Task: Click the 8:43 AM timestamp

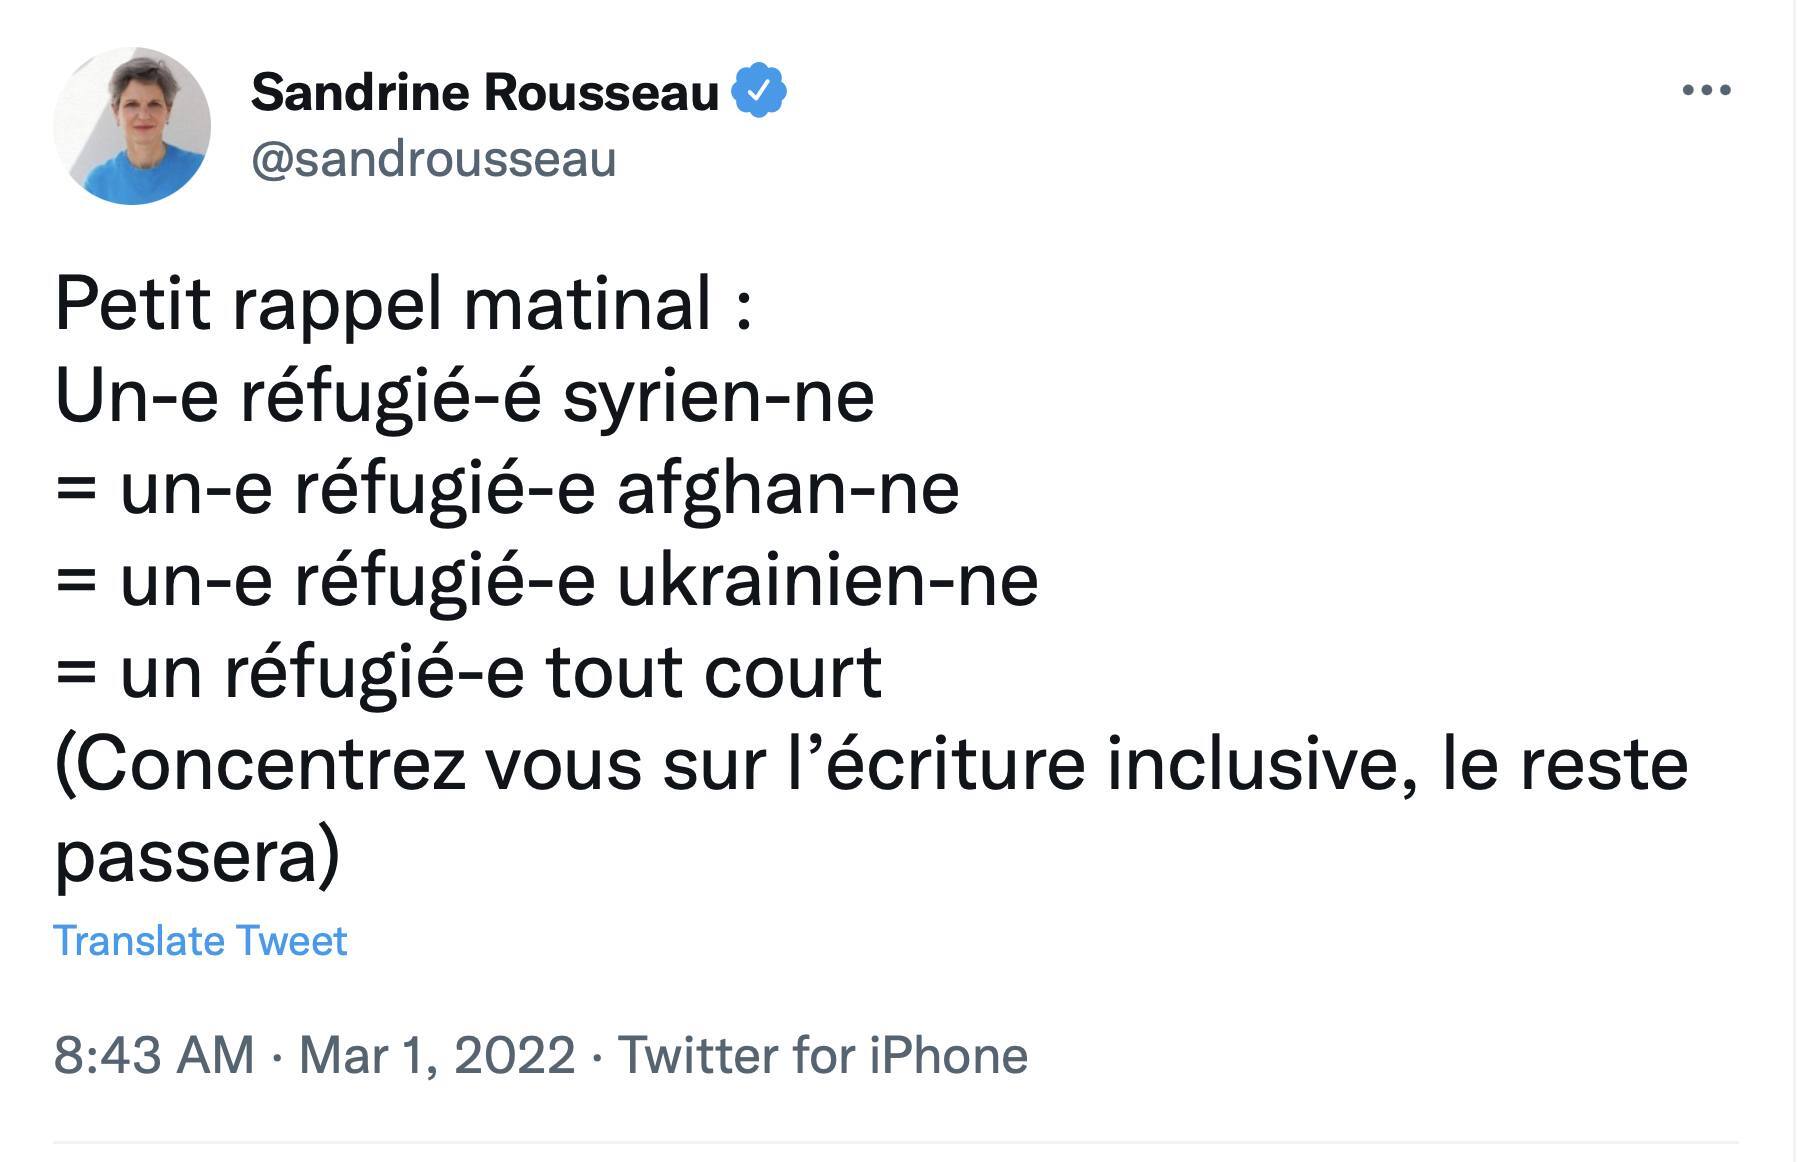Action: click(154, 1056)
